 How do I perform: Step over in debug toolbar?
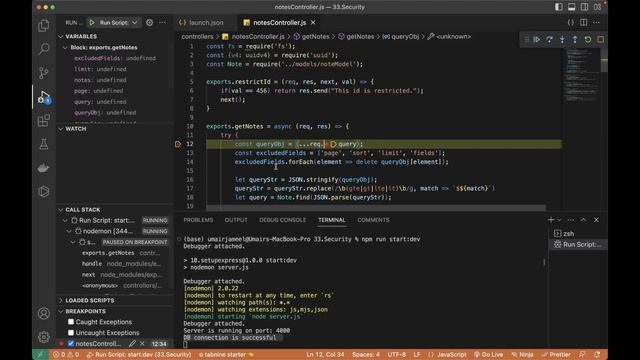click(x=549, y=40)
